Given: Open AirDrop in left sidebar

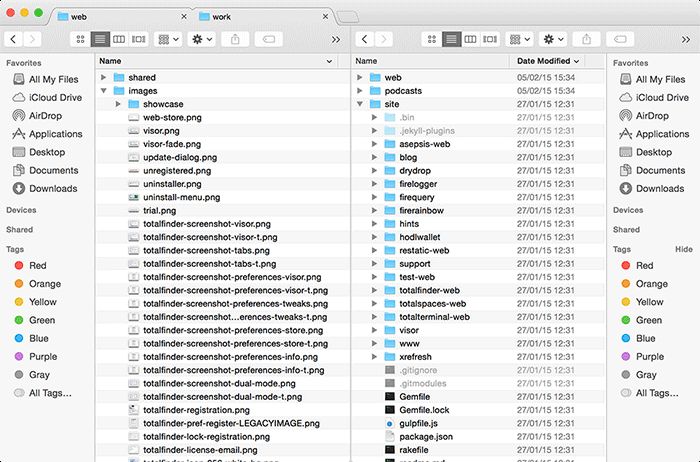Looking at the screenshot, I should pyautogui.click(x=38, y=116).
